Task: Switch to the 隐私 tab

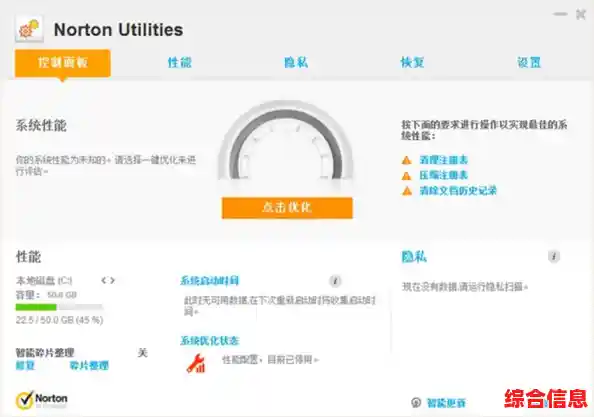Action: [x=296, y=62]
